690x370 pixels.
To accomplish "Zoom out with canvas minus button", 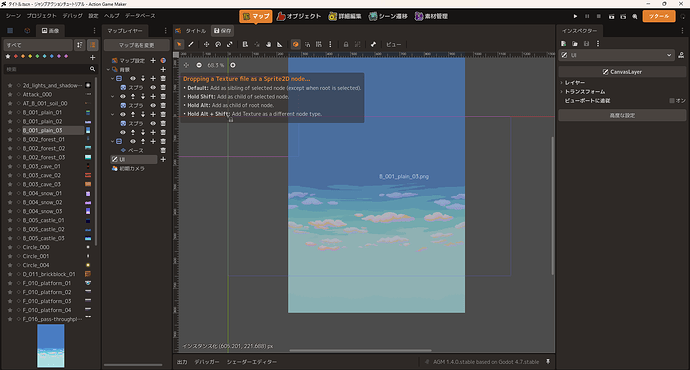I will pyautogui.click(x=199, y=65).
